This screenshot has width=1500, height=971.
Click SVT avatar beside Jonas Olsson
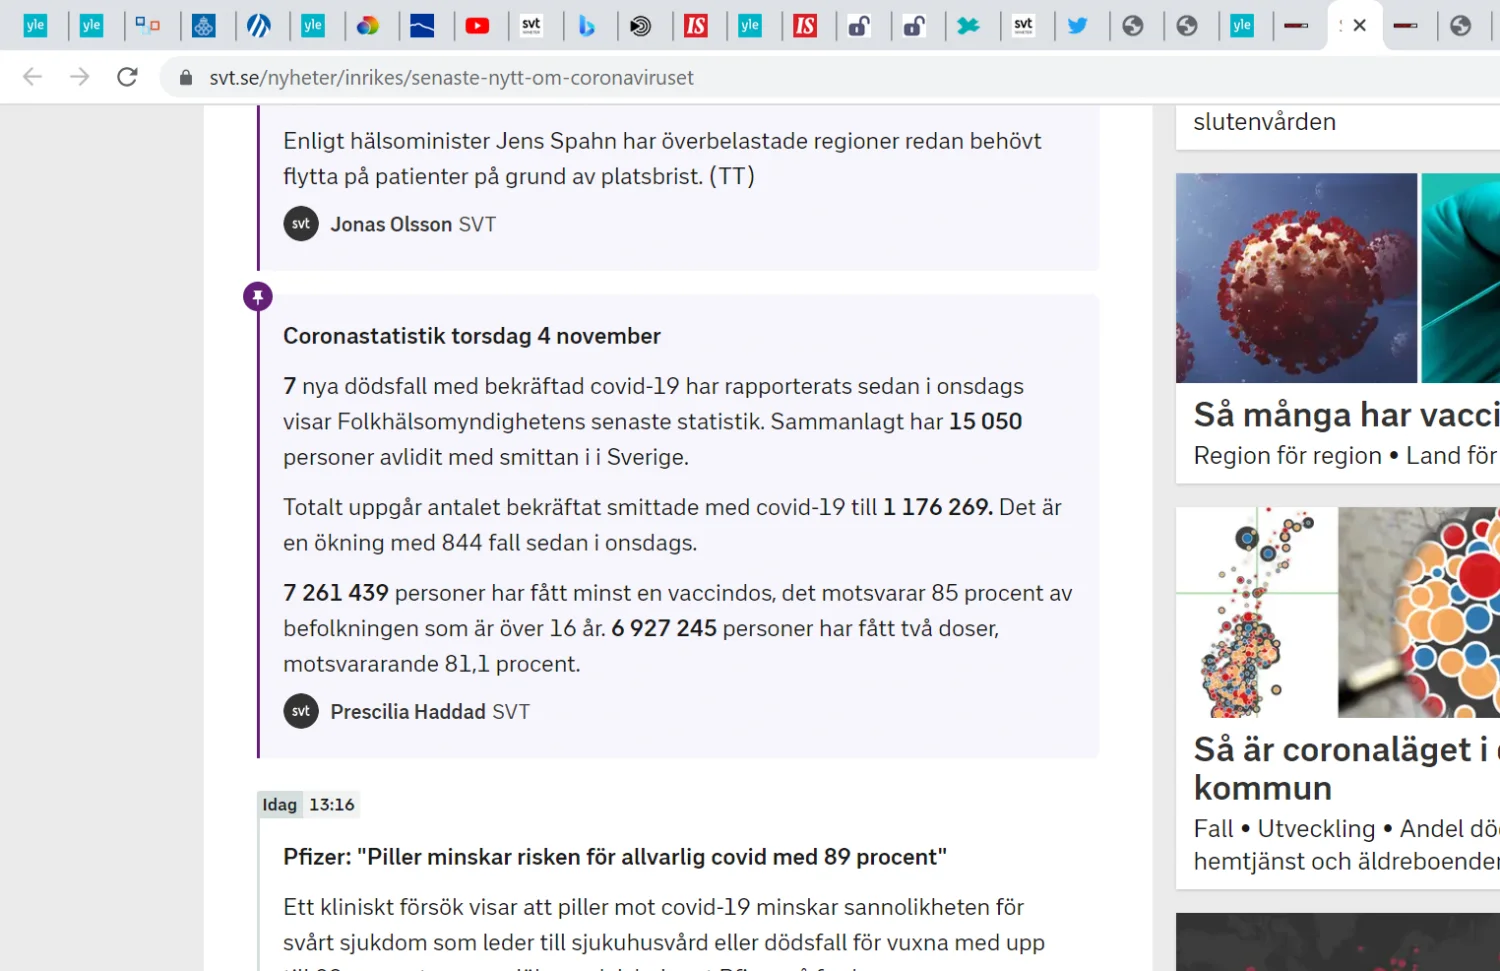click(x=301, y=224)
